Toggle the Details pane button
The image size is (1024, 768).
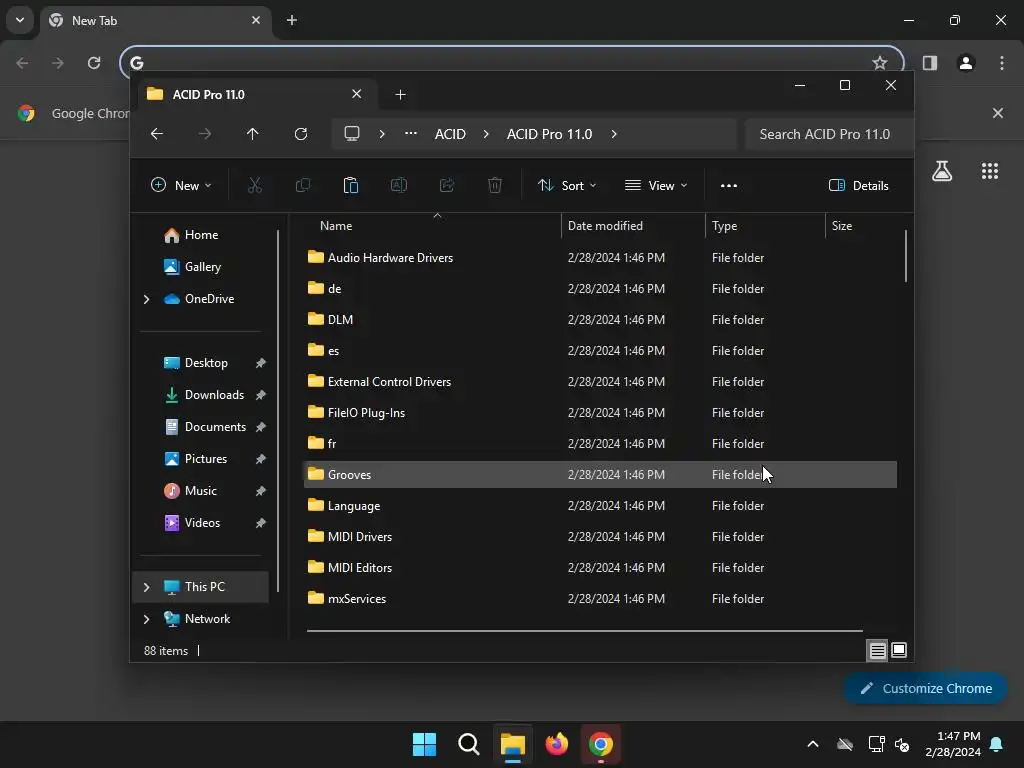[x=858, y=185]
